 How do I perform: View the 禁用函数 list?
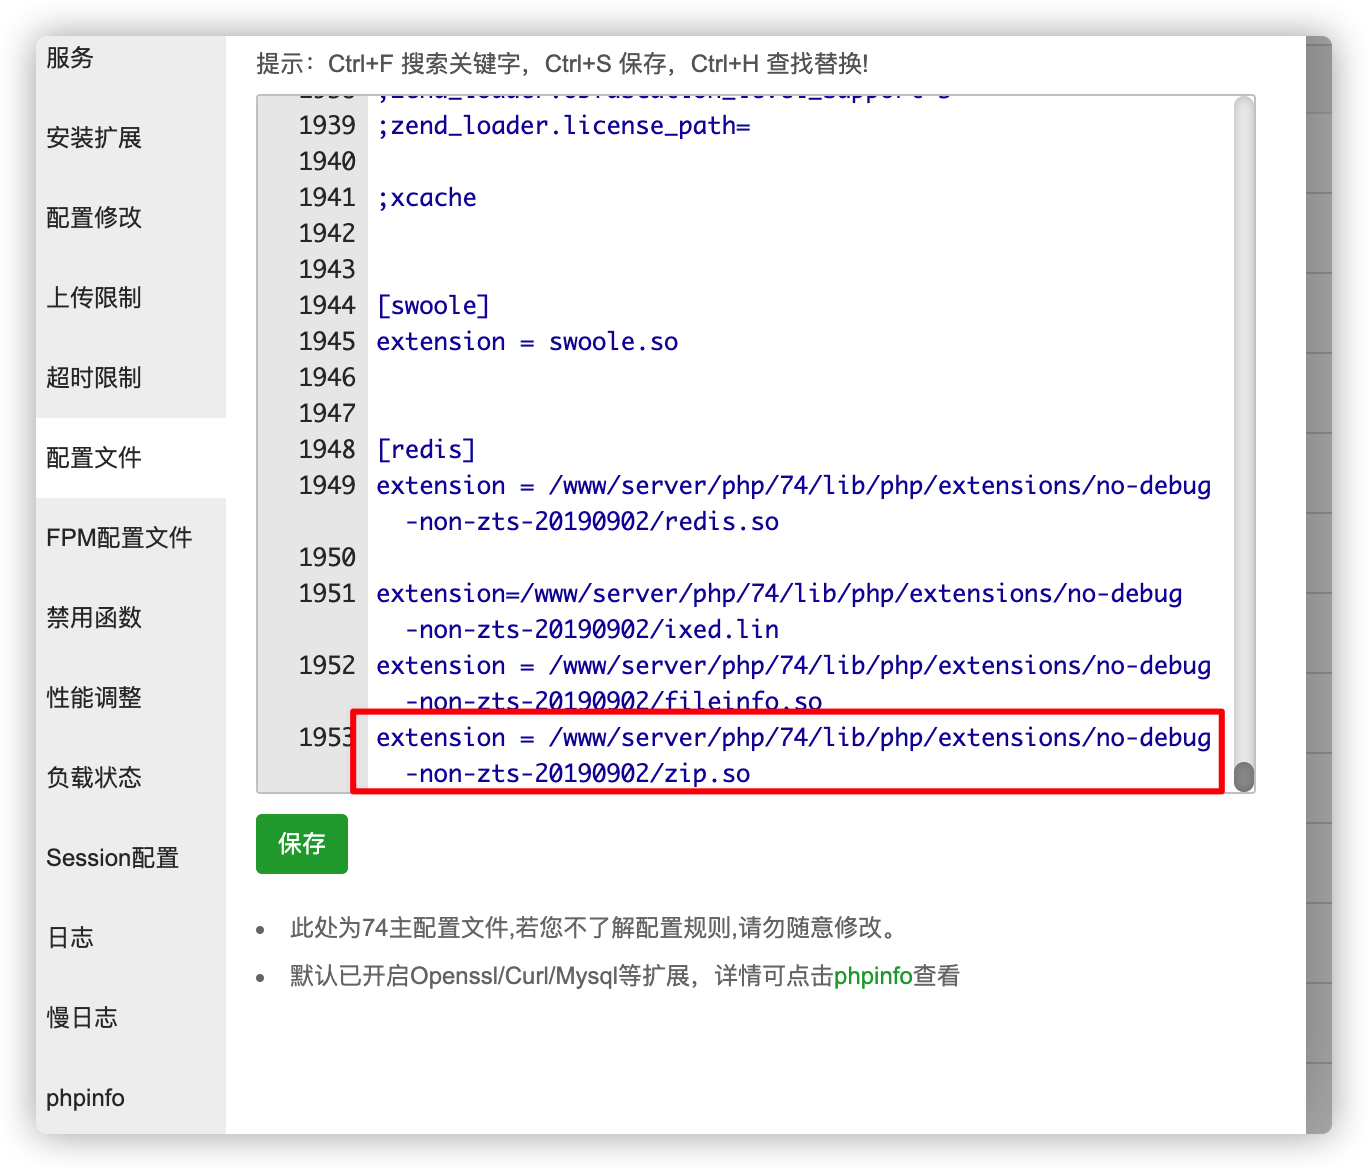pos(92,617)
